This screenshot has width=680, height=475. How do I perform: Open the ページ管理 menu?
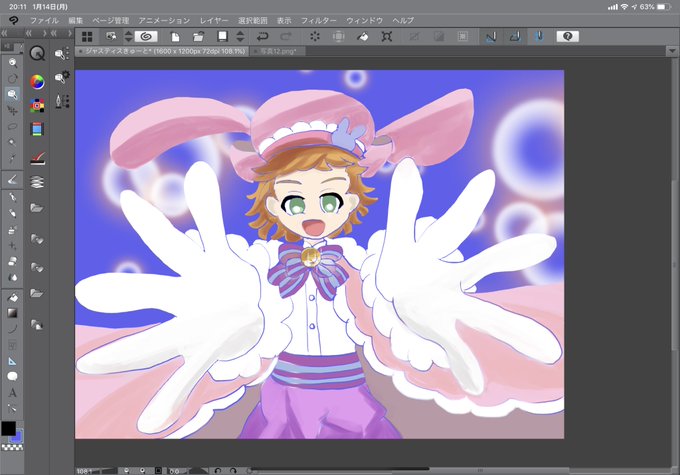pos(111,20)
